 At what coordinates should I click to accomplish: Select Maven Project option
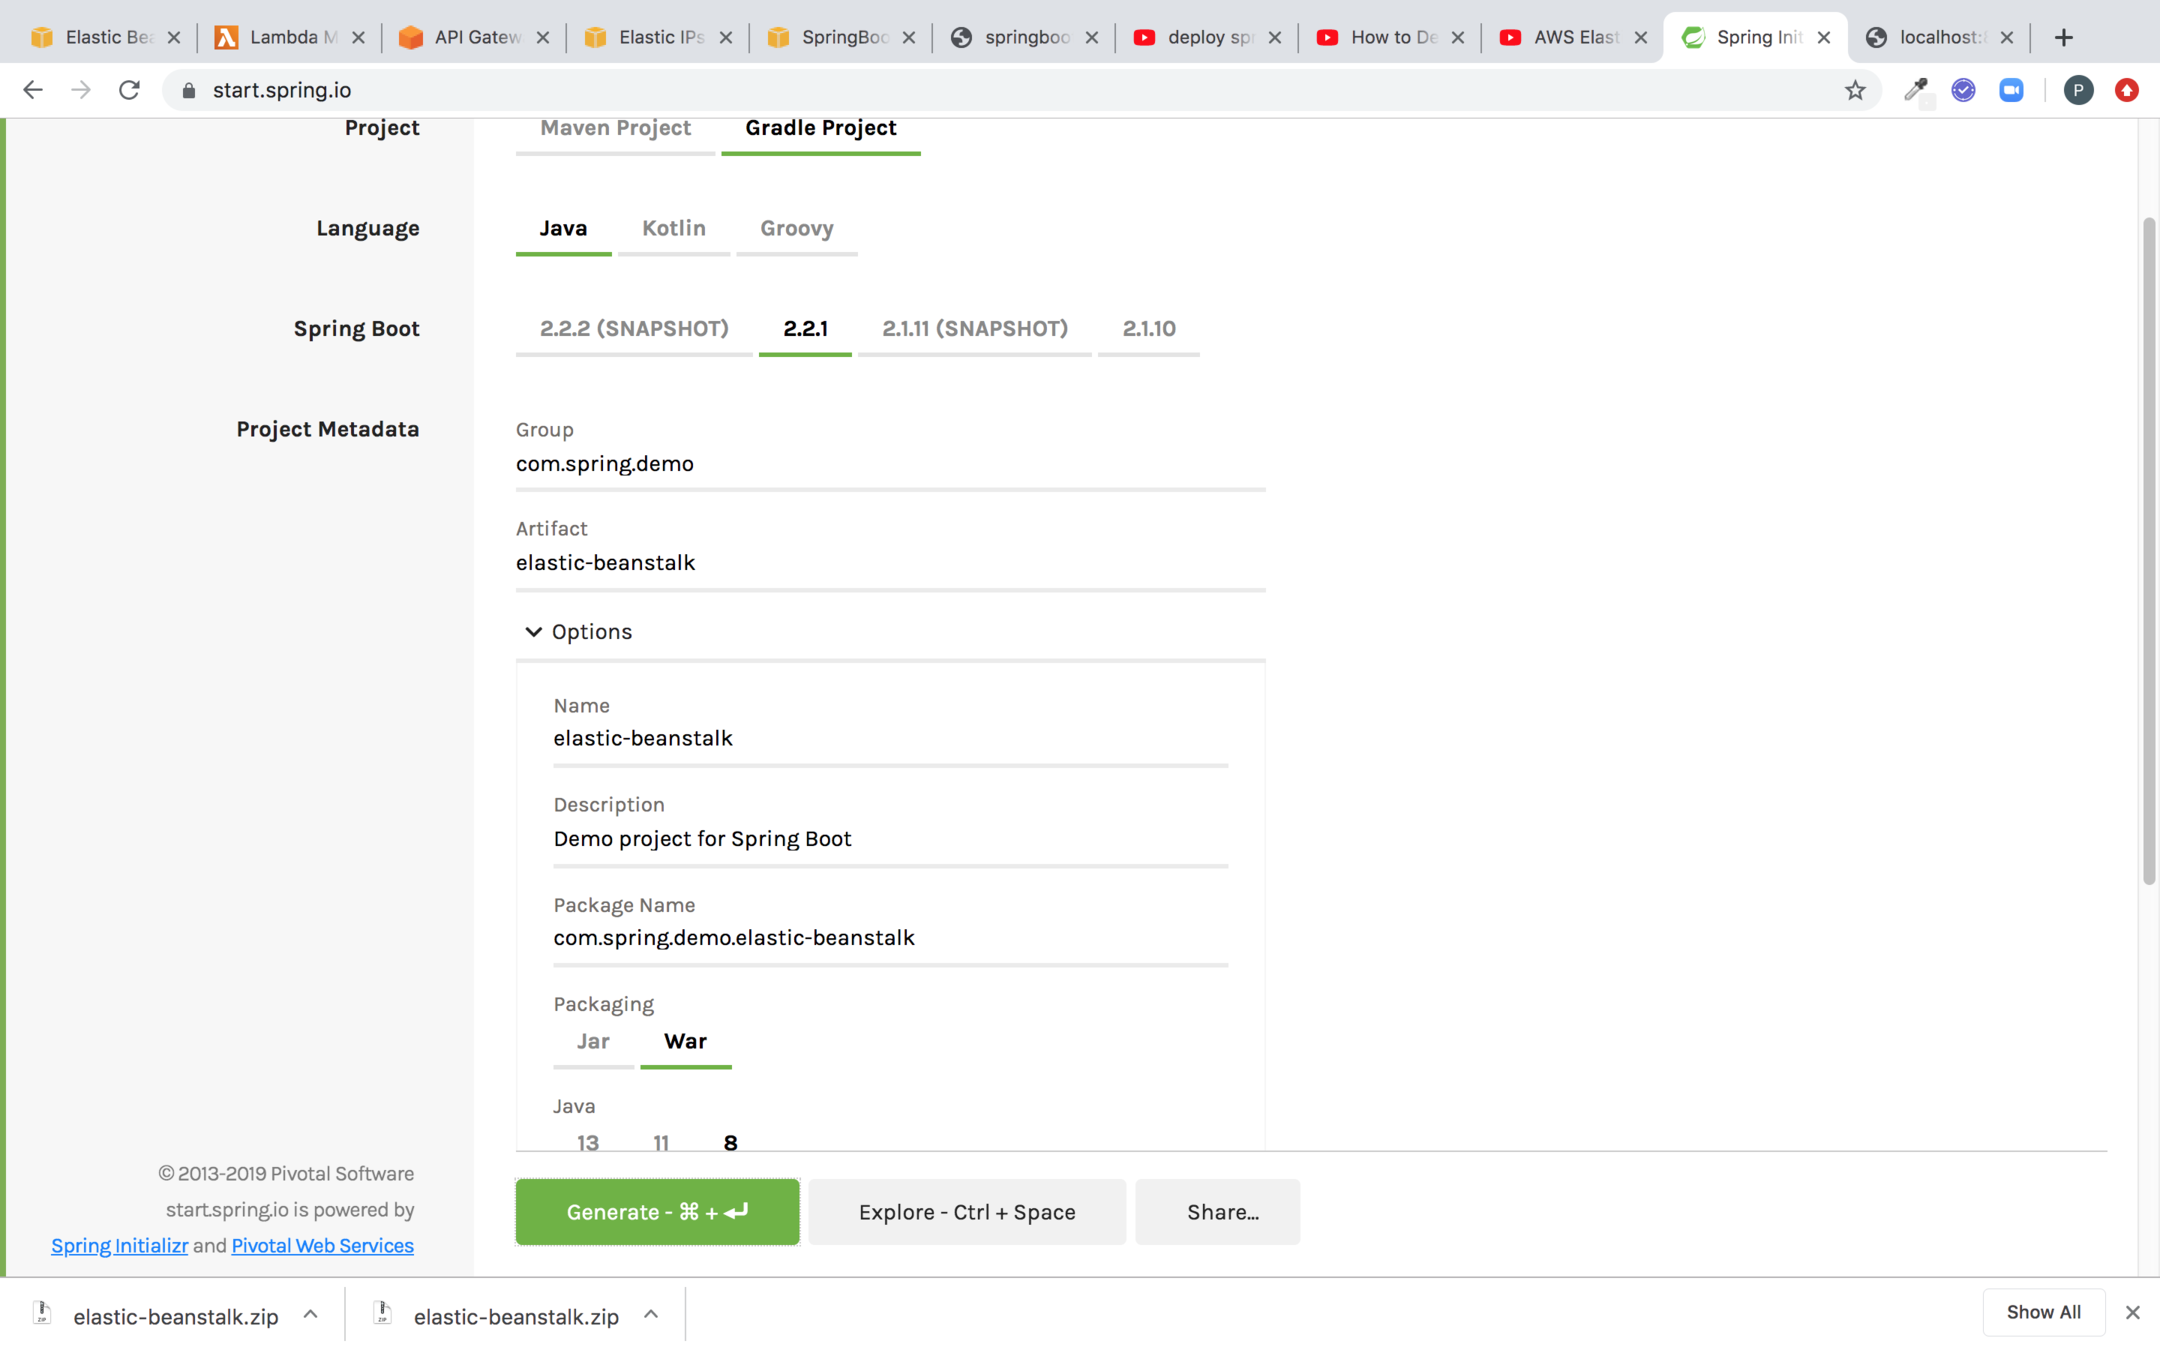click(x=615, y=128)
